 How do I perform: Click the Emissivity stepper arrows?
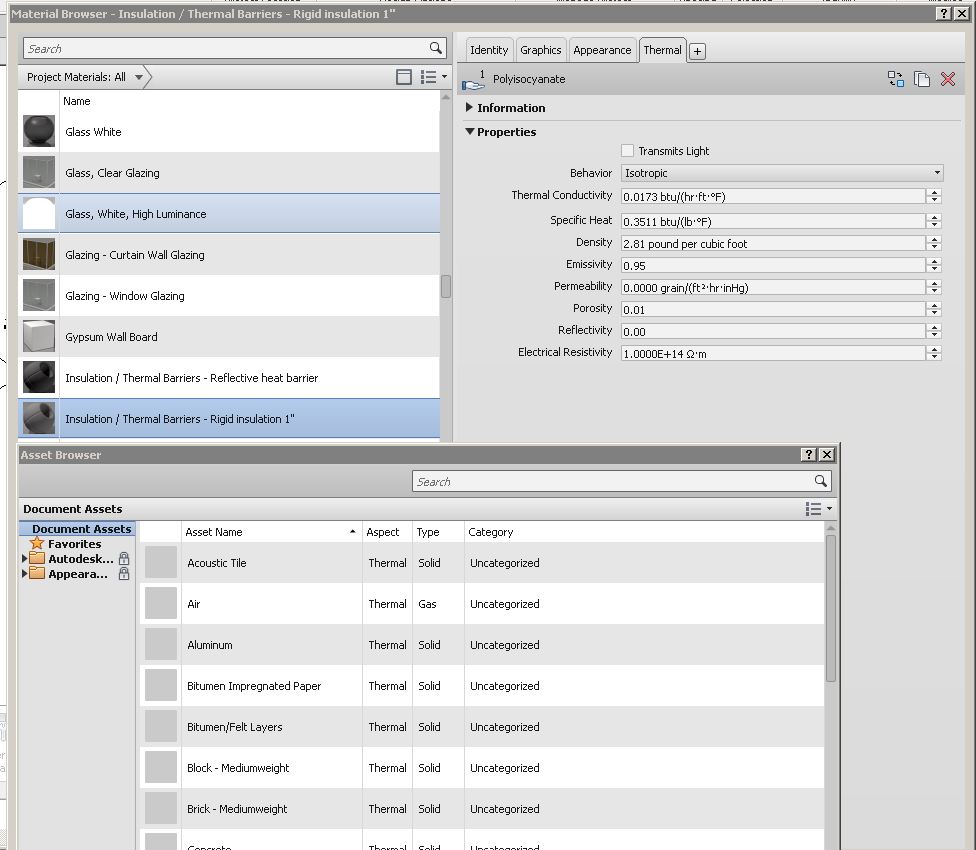point(934,265)
